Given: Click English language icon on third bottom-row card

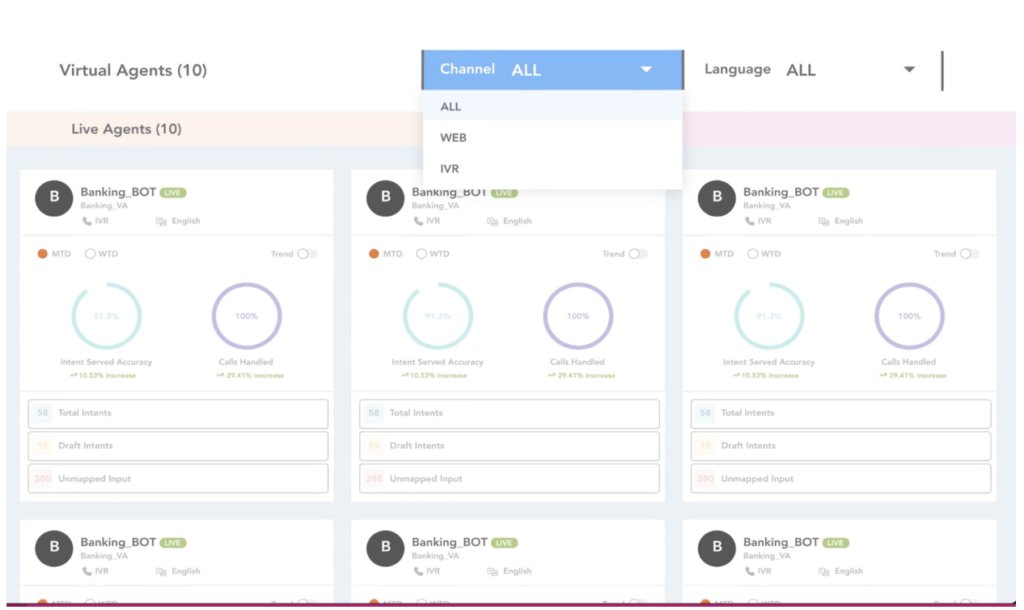Looking at the screenshot, I should (x=824, y=571).
